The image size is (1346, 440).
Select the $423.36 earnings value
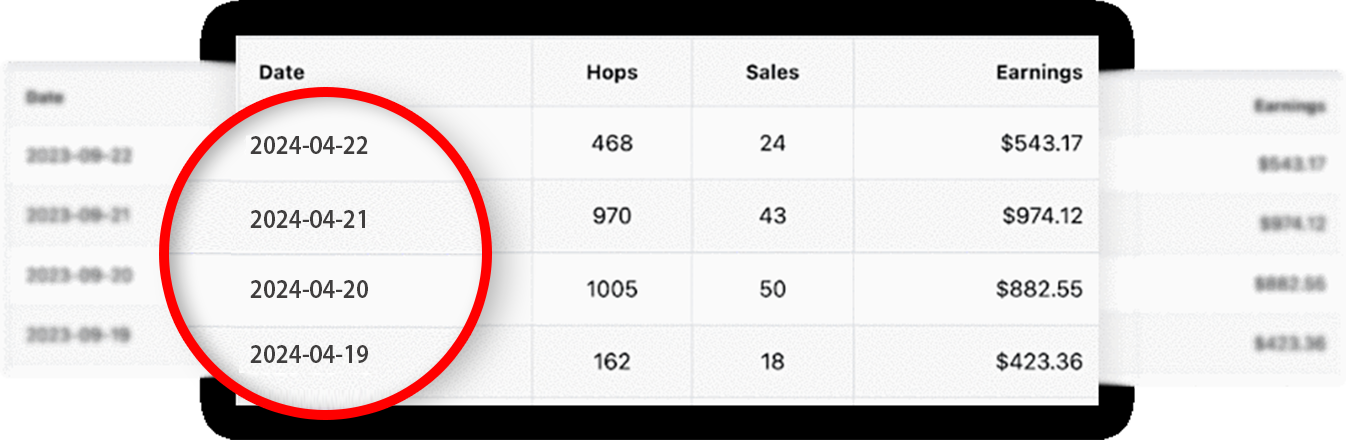coord(1039,361)
